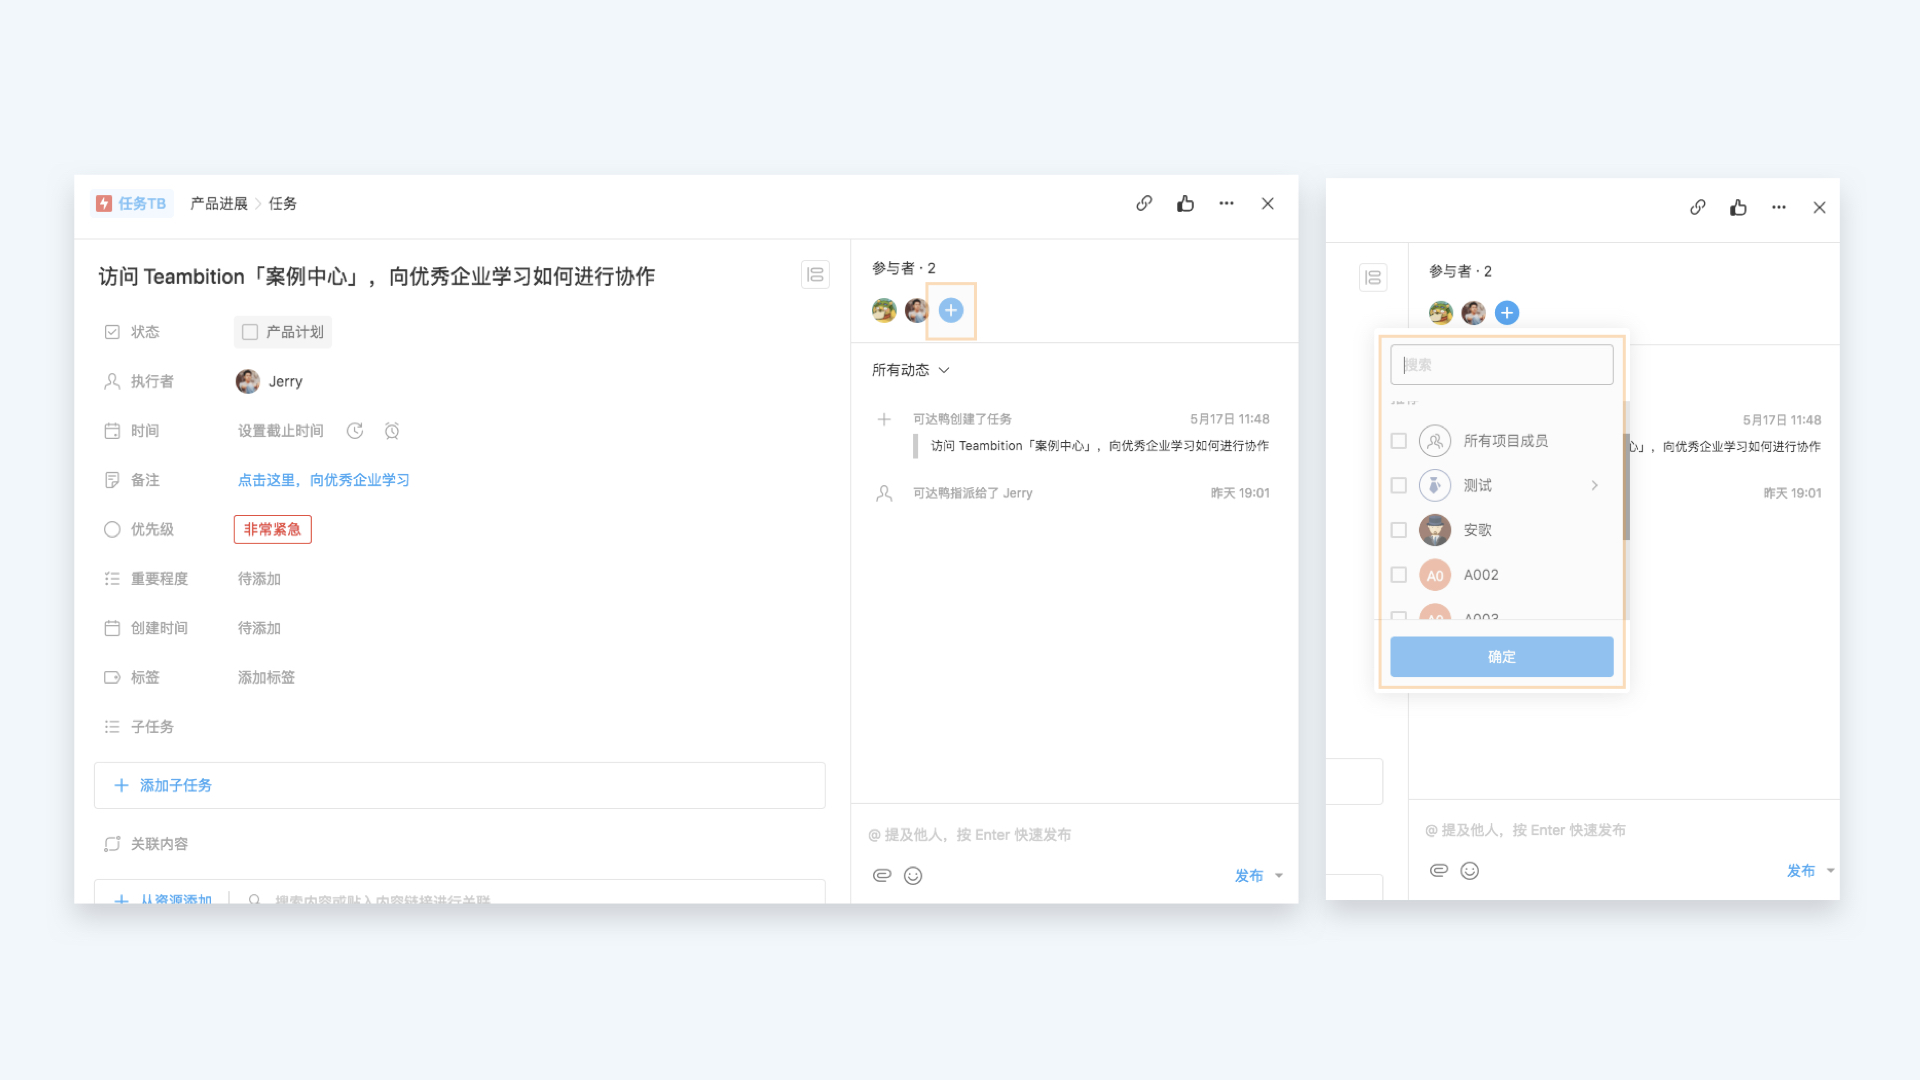Select executor Jerry
Viewport: 1920px width, 1080px height.
[x=269, y=381]
